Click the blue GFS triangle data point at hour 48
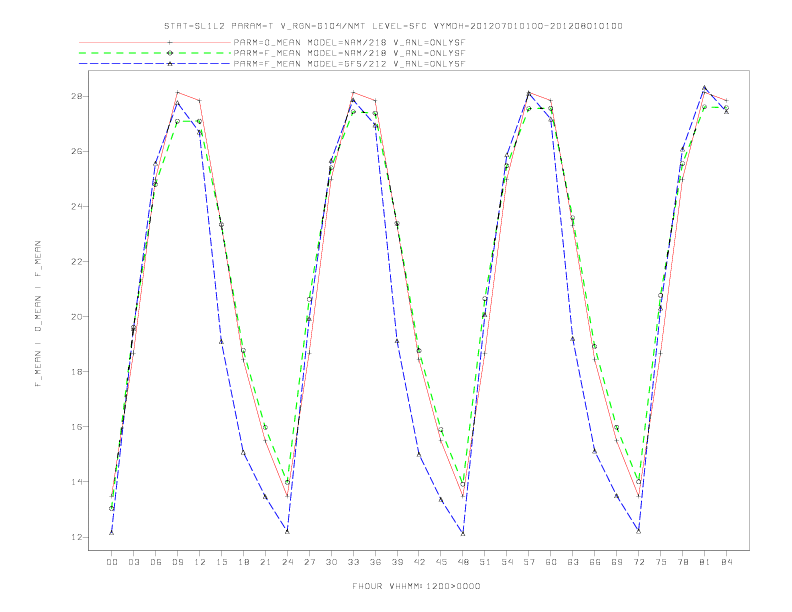Viewport: 792px width, 612px height. 463,533
